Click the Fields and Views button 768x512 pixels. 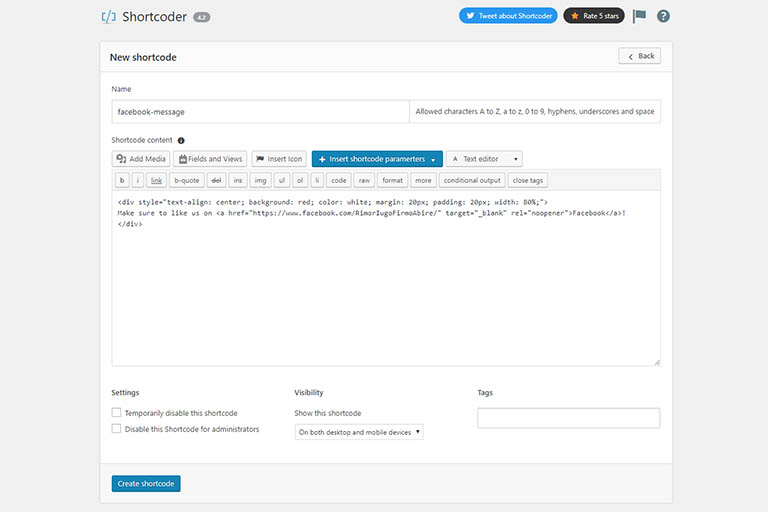(x=210, y=159)
